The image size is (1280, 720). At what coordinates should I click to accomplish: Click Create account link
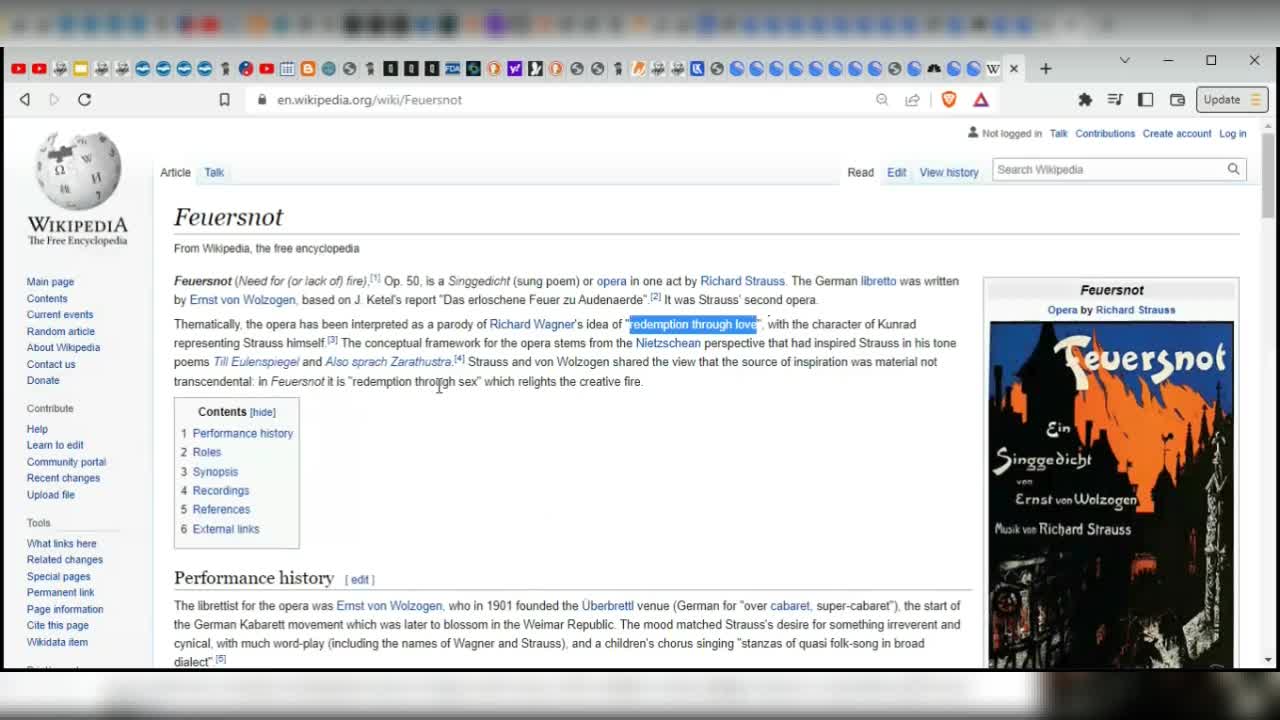click(x=1177, y=134)
